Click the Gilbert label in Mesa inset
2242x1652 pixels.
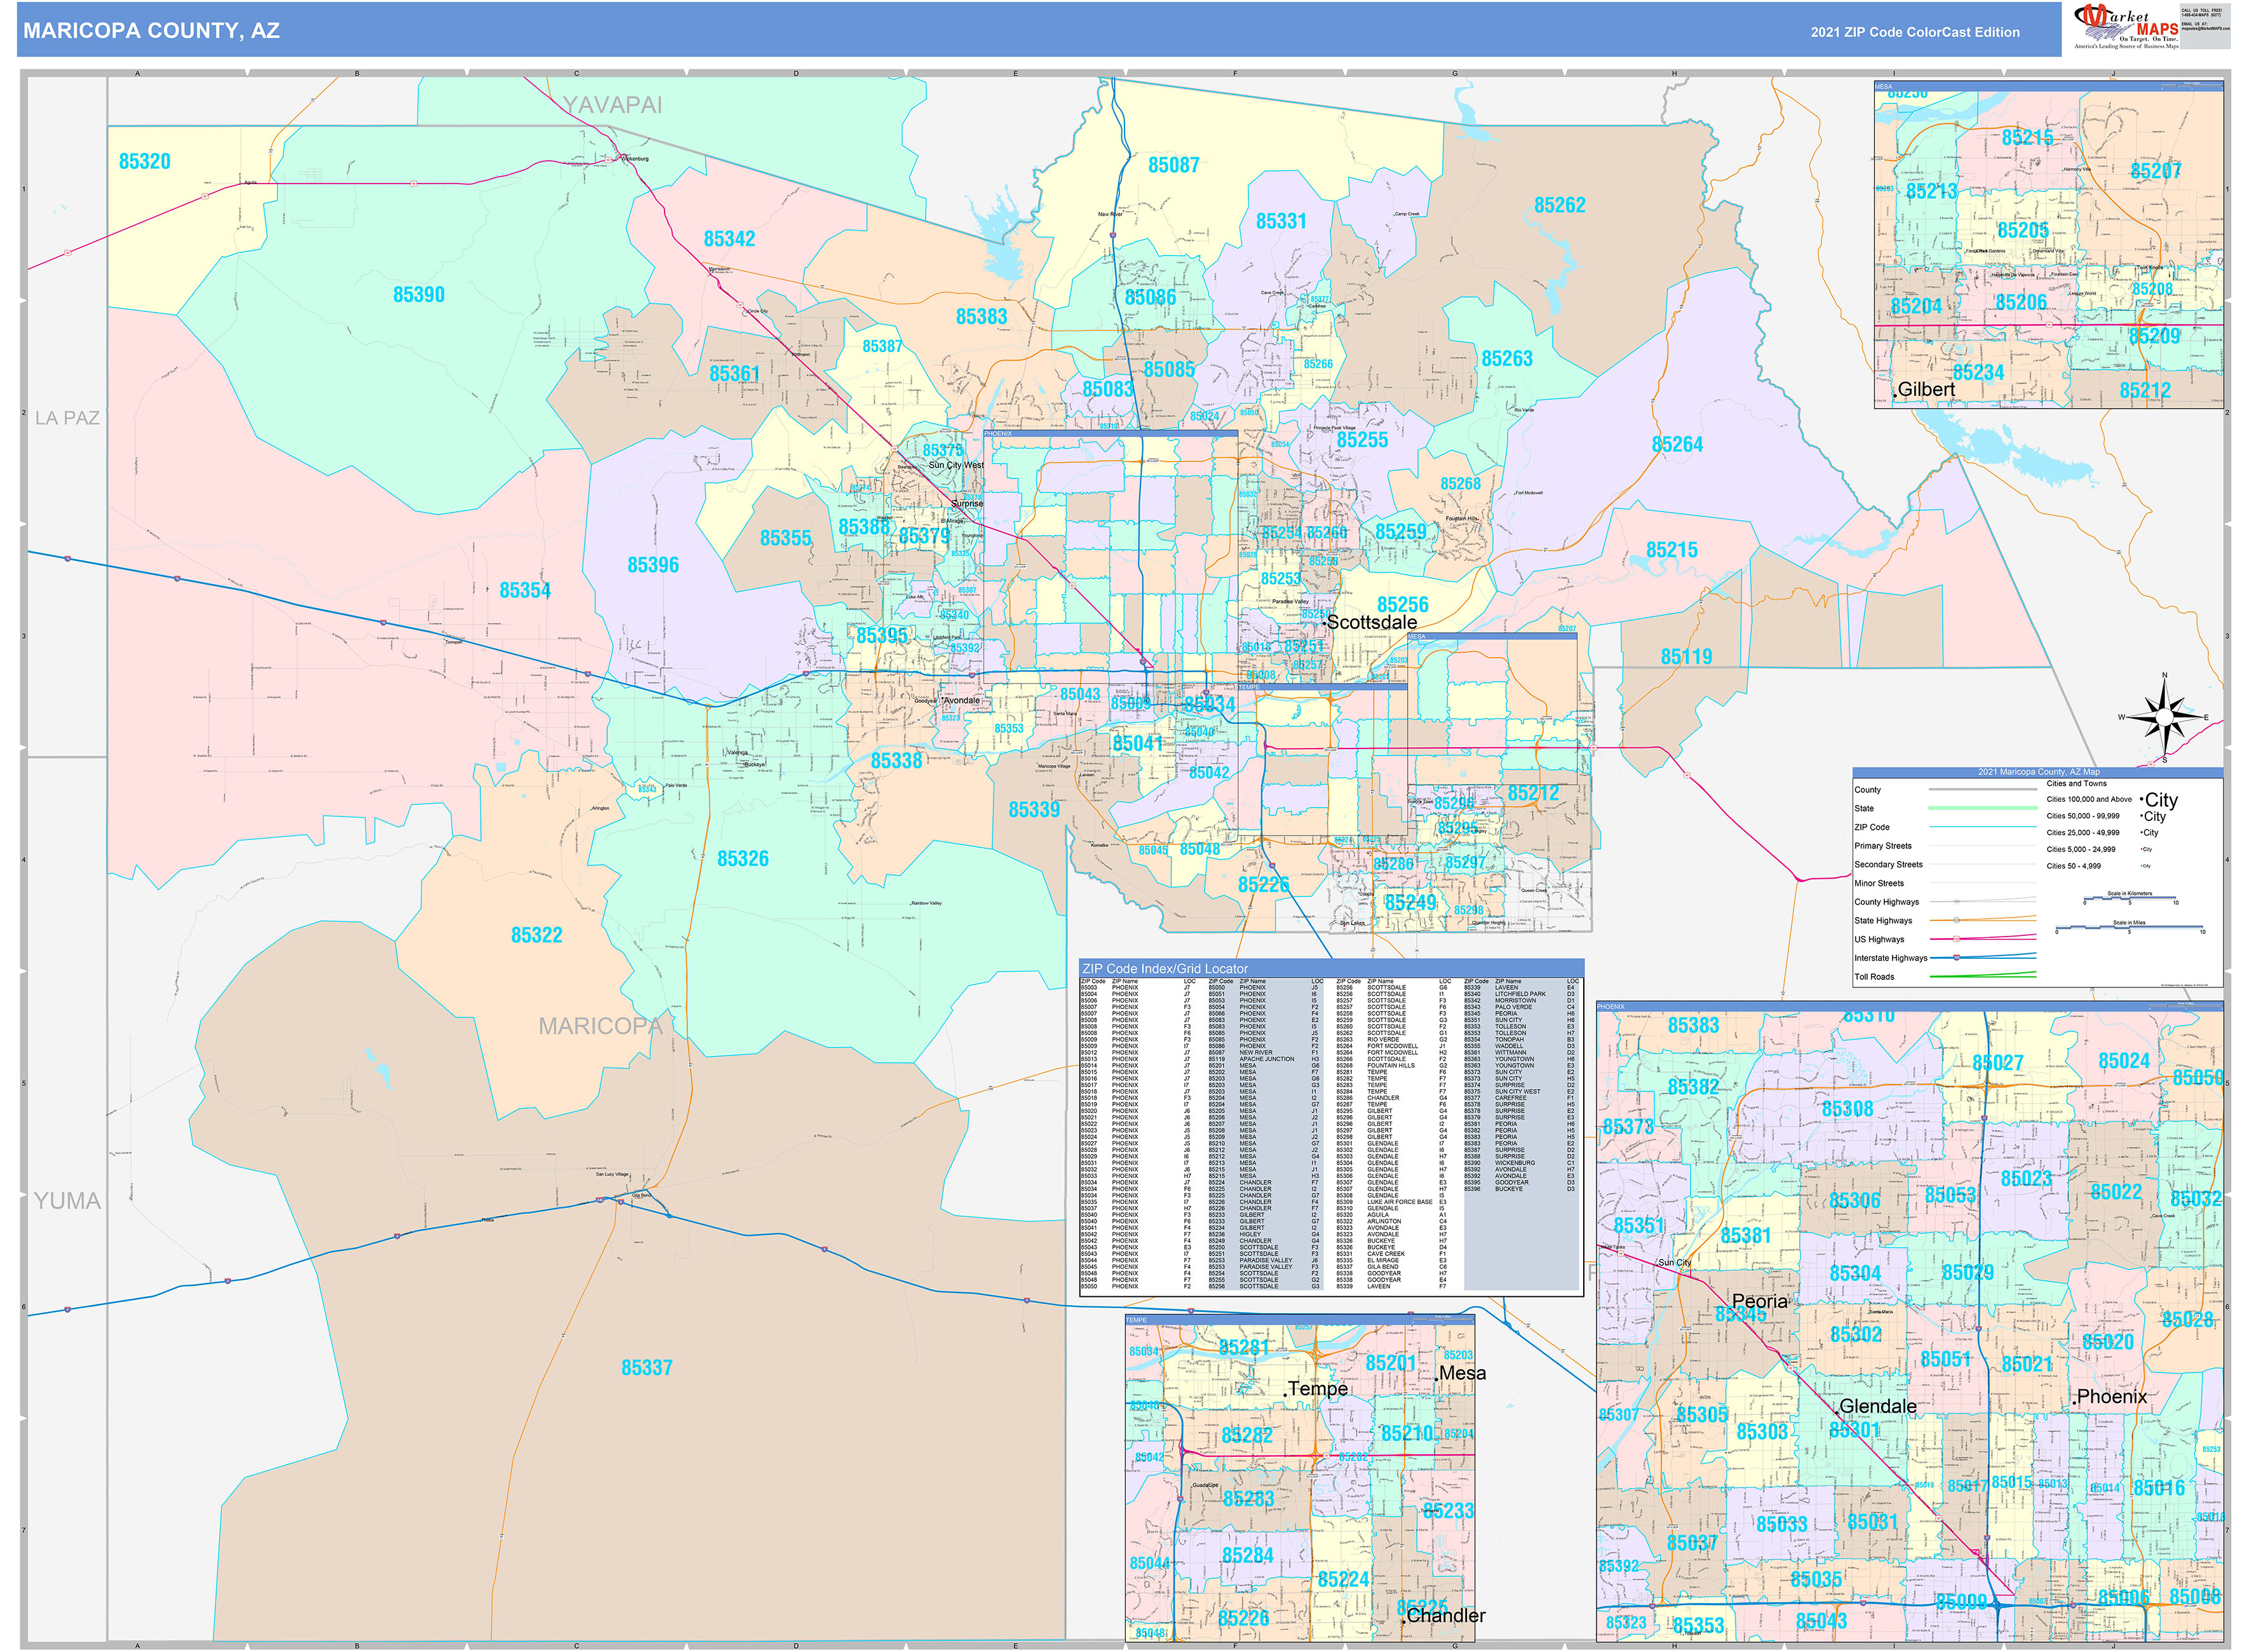click(x=1926, y=390)
